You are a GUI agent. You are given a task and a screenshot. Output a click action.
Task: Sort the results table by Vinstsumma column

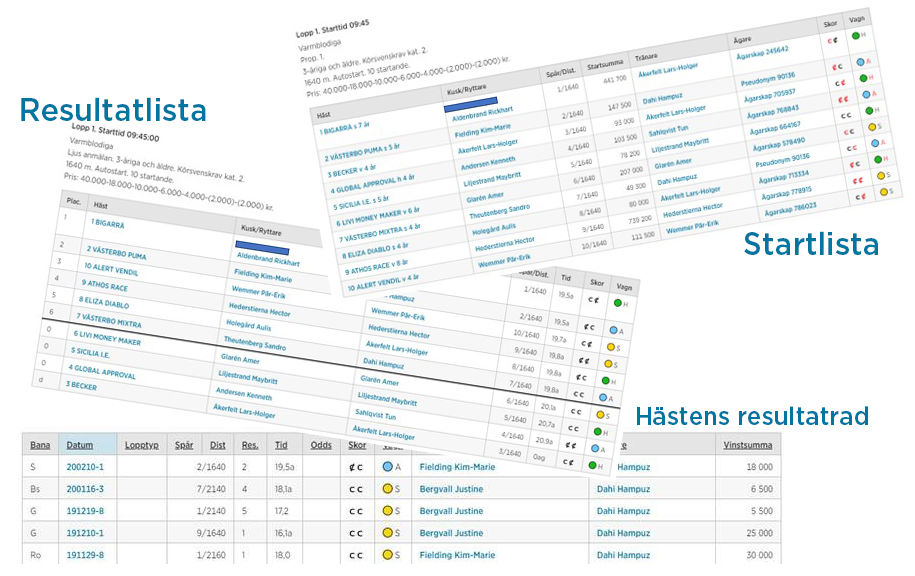[x=746, y=445]
